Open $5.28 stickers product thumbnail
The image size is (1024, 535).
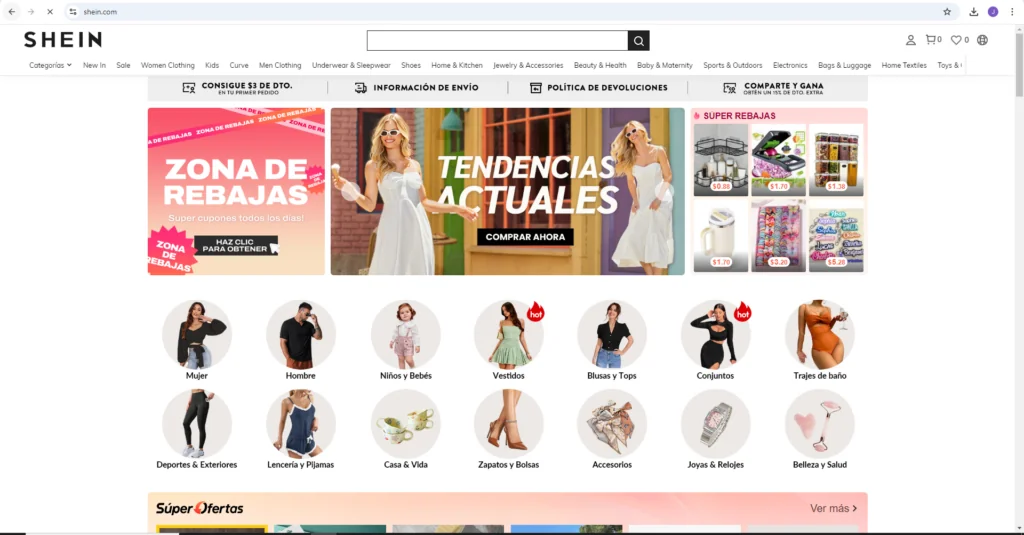coord(836,236)
